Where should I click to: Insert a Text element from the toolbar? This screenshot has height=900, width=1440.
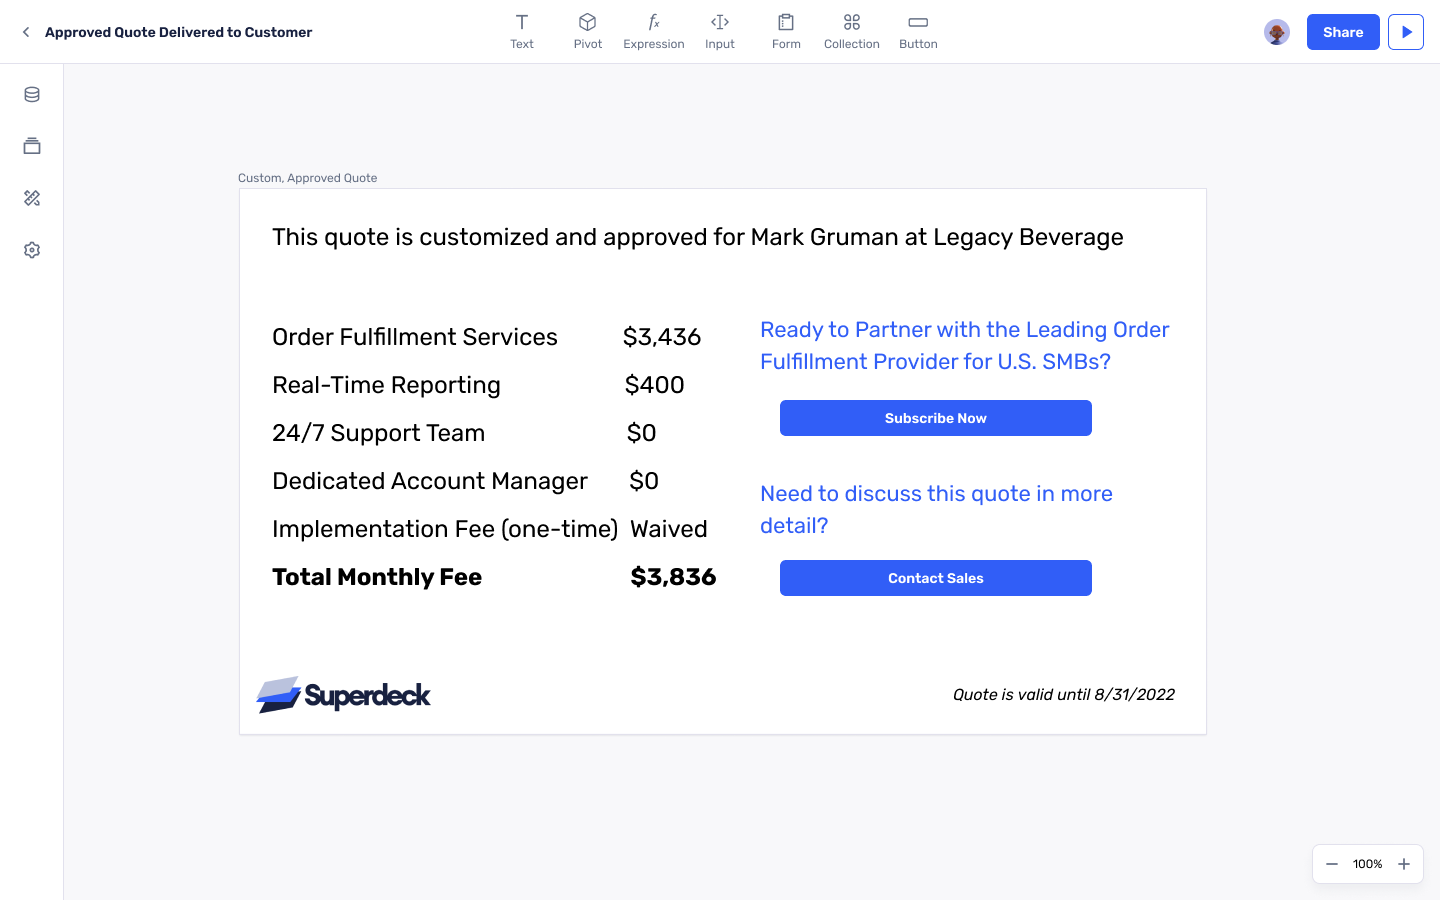(522, 32)
